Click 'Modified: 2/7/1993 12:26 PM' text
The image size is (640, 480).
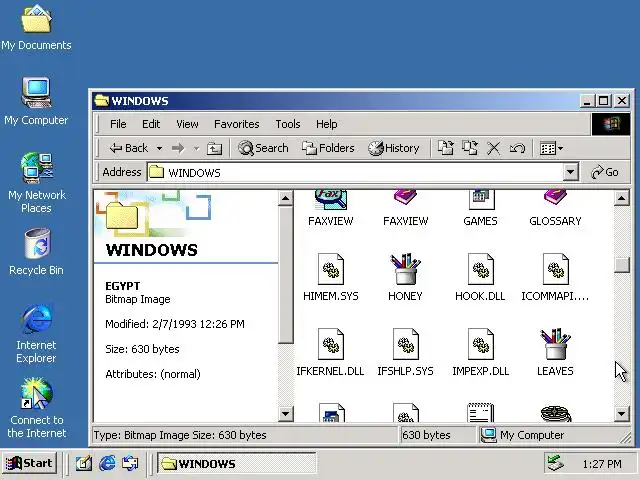click(175, 324)
